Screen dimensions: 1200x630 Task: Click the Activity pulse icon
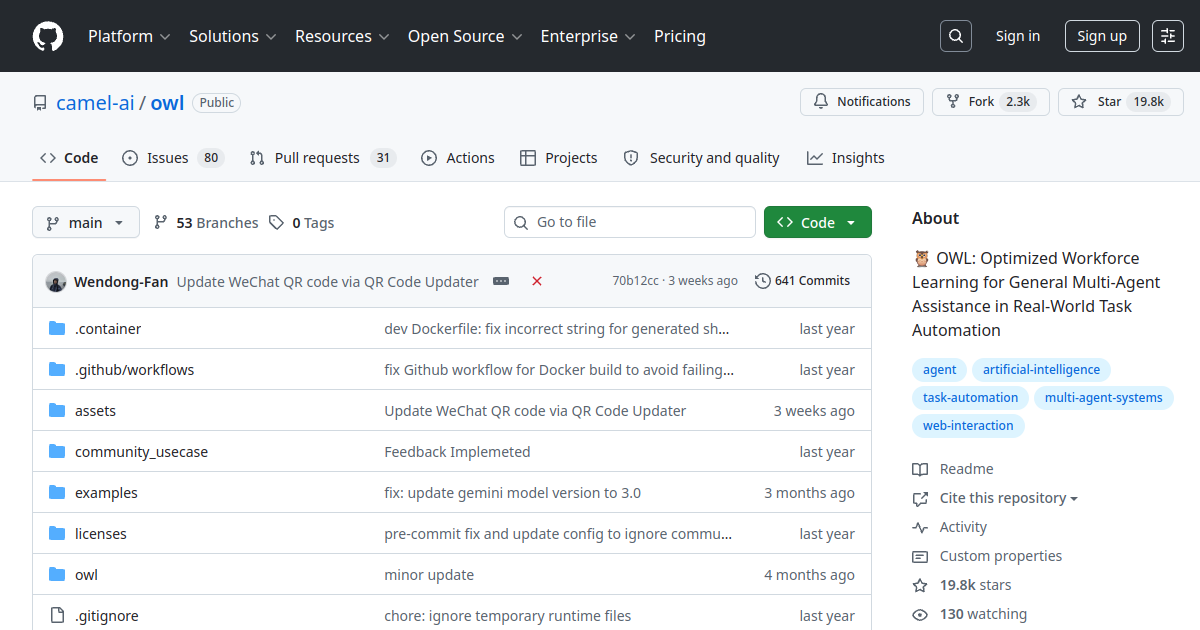click(920, 527)
